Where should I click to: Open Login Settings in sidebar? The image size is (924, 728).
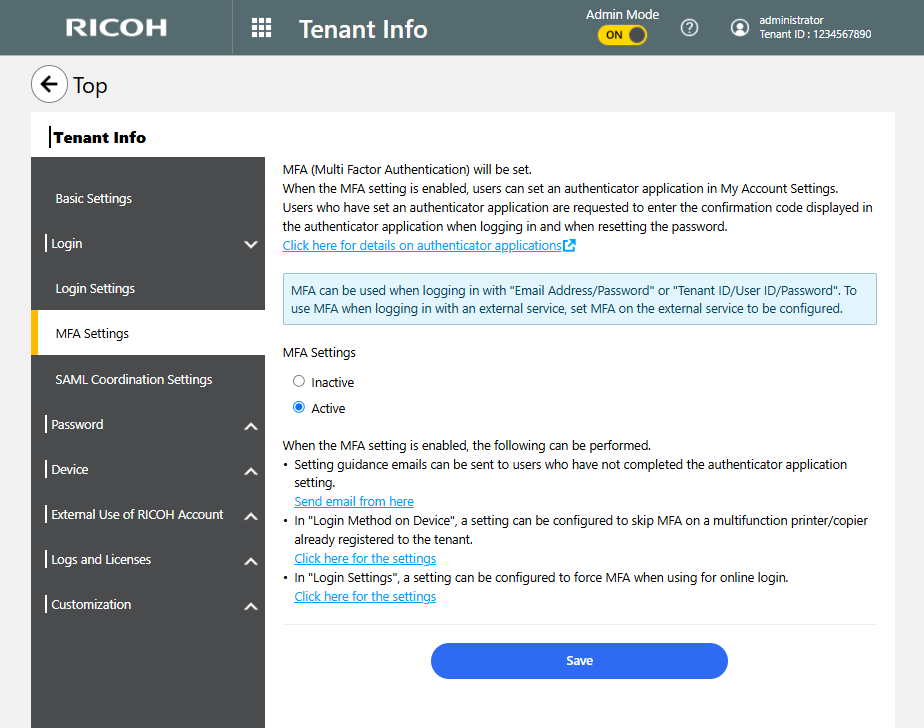click(x=95, y=289)
